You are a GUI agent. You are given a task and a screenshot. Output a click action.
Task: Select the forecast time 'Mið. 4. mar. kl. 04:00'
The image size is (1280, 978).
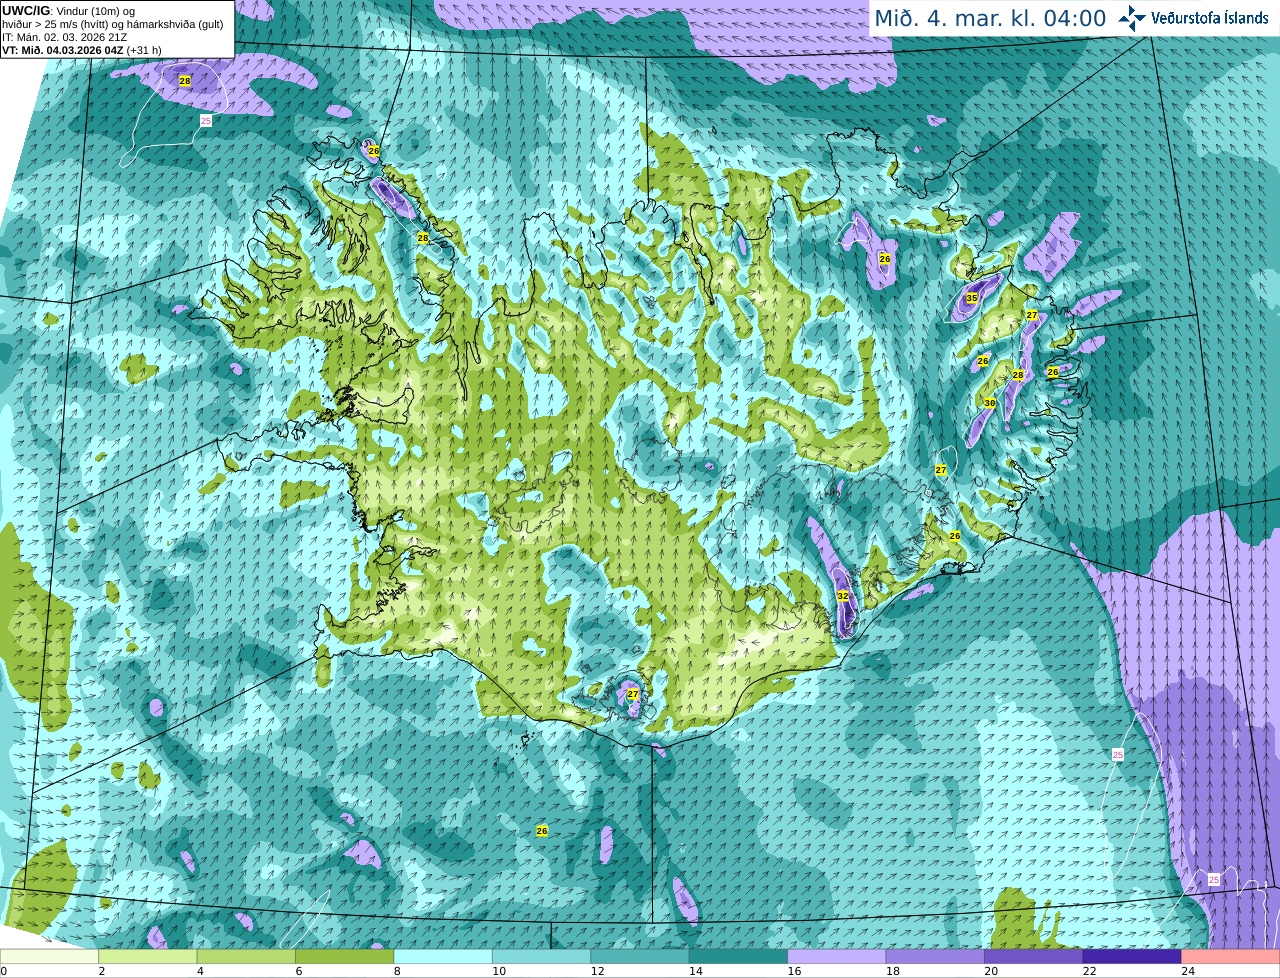[990, 18]
